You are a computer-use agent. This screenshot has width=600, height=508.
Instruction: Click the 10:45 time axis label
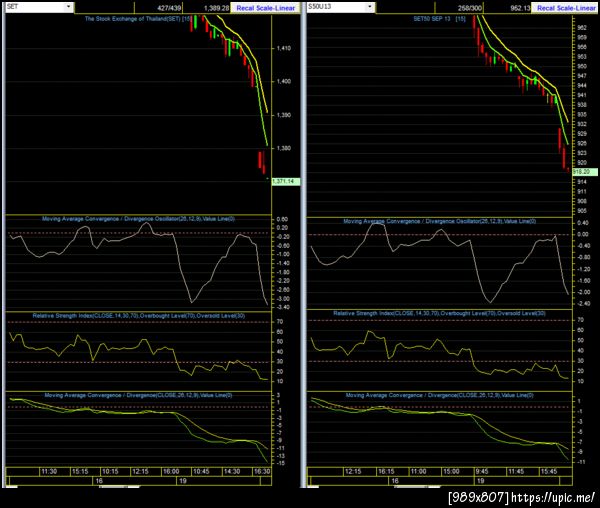201,471
